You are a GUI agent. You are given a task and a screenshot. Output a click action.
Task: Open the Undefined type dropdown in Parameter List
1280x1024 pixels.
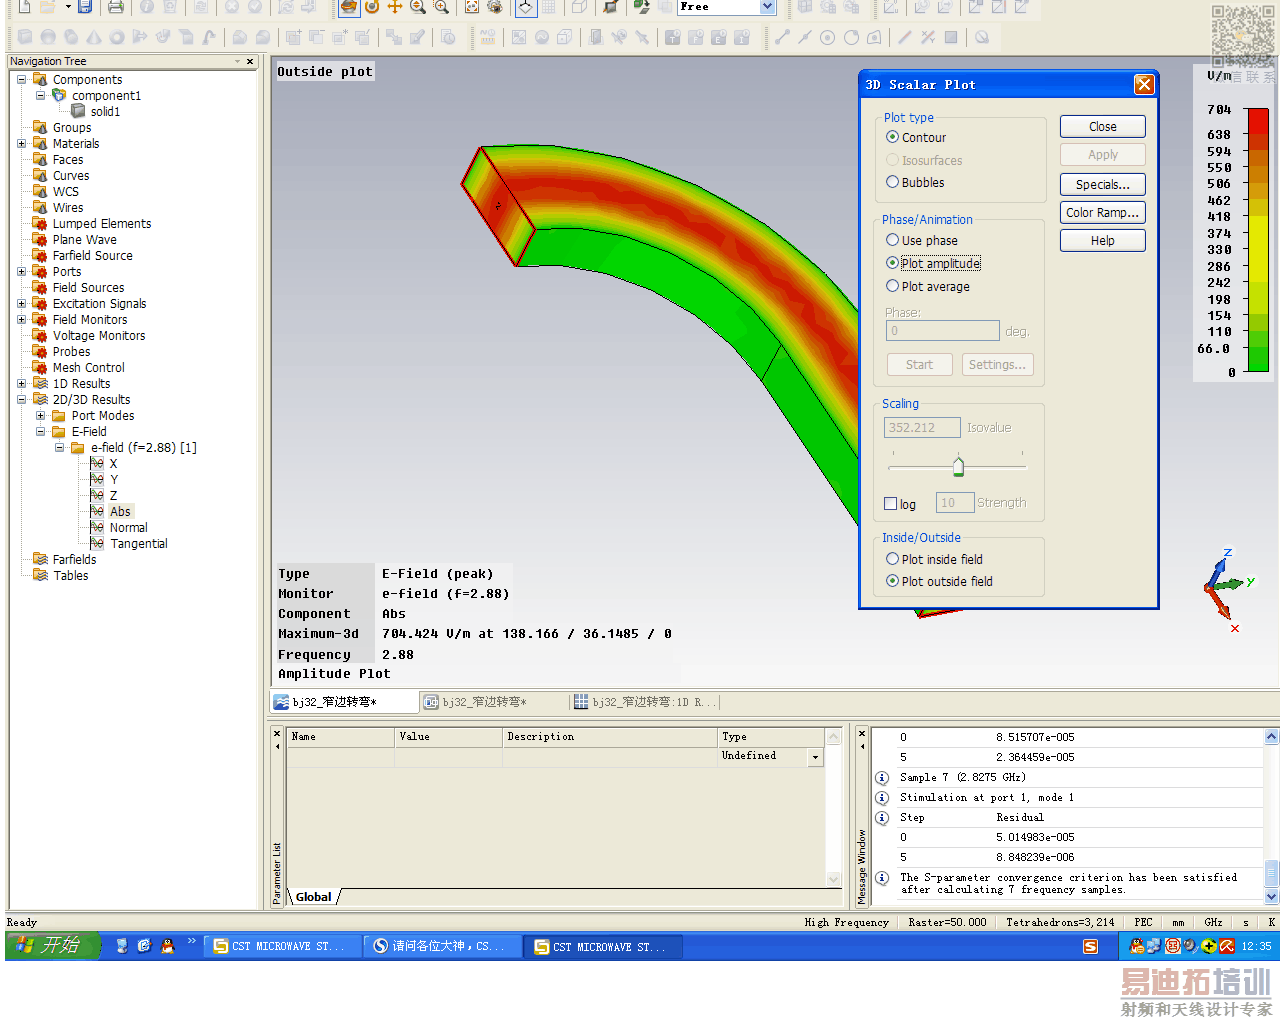pos(815,758)
